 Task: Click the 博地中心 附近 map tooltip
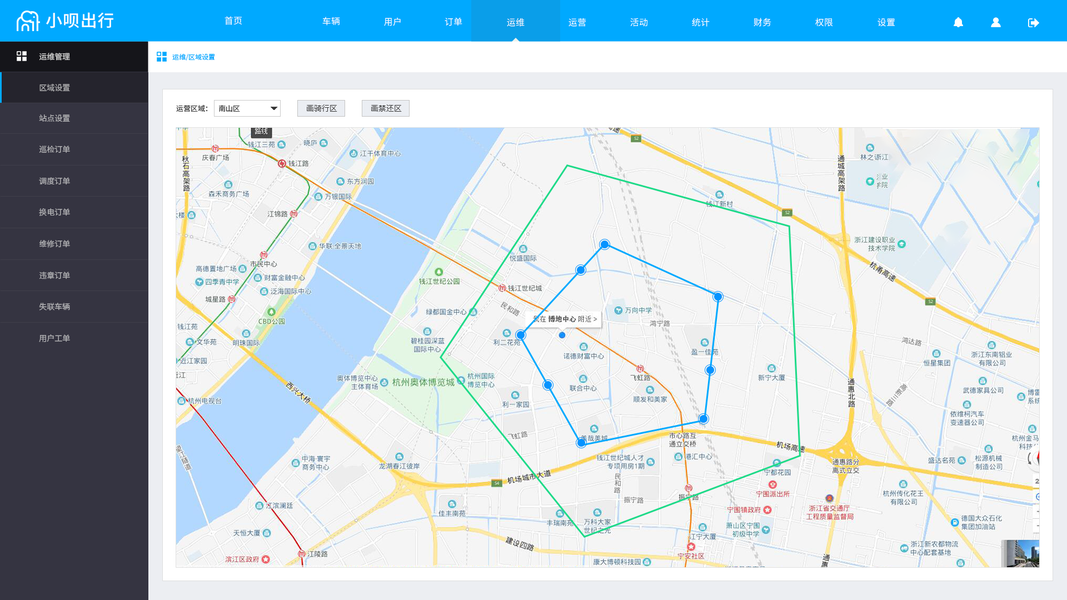[x=565, y=318]
